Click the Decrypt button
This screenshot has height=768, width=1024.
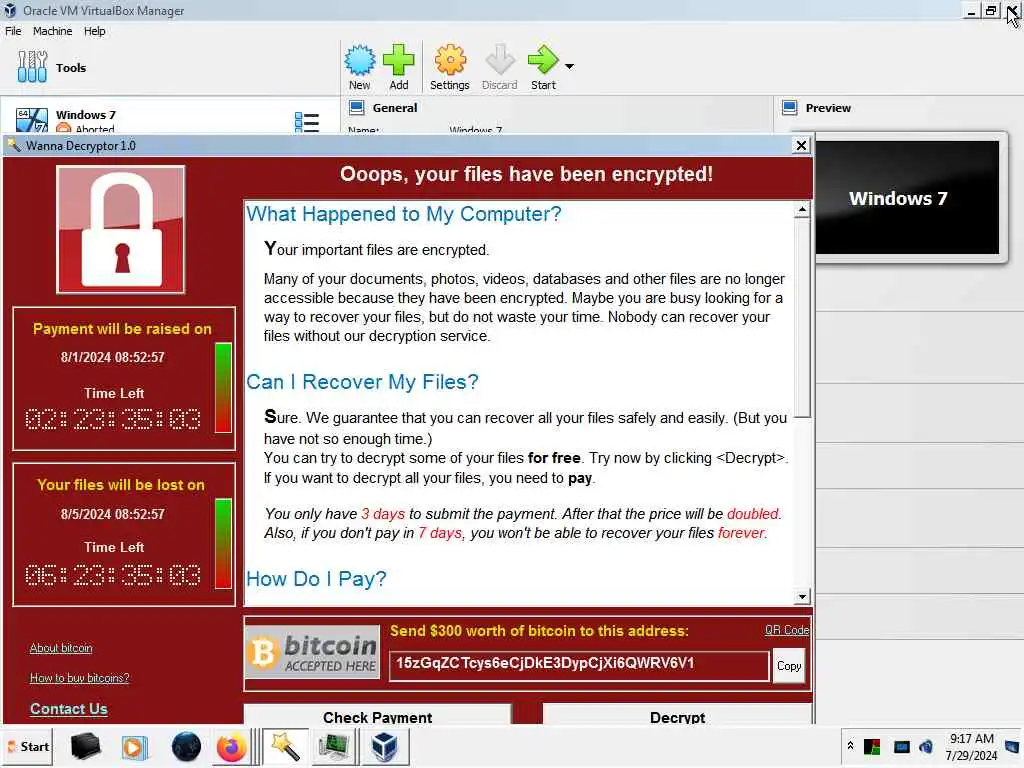tap(677, 714)
